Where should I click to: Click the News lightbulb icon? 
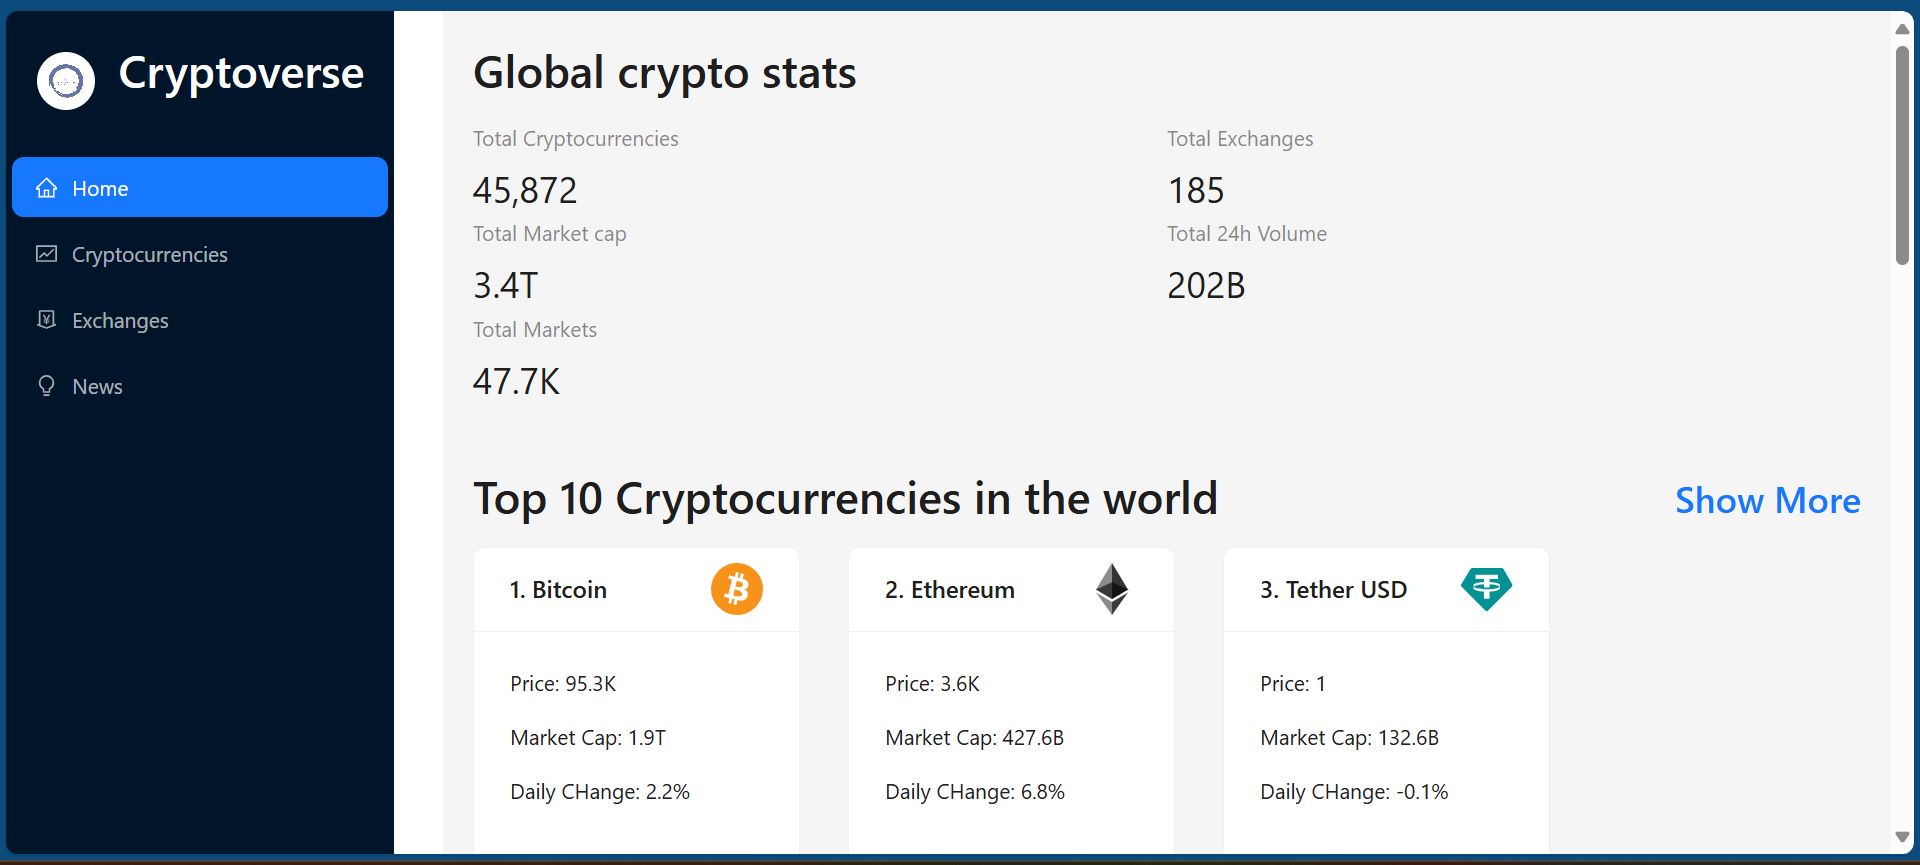[x=46, y=386]
